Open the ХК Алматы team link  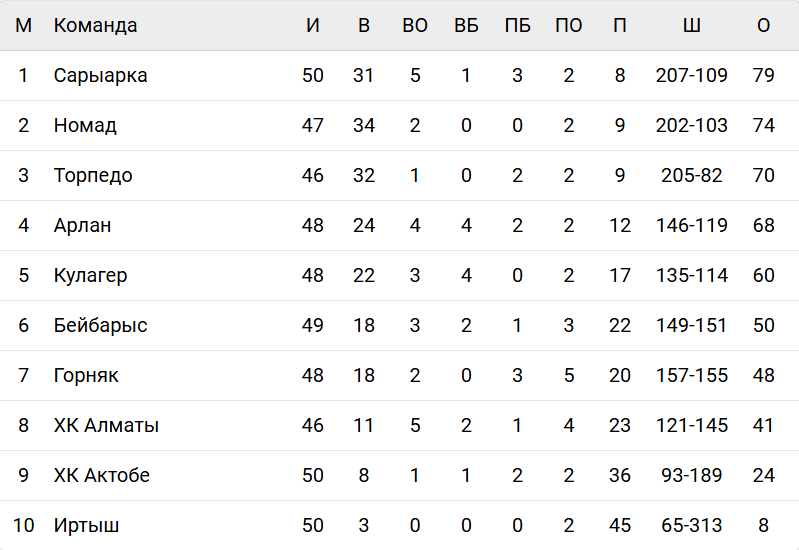106,425
